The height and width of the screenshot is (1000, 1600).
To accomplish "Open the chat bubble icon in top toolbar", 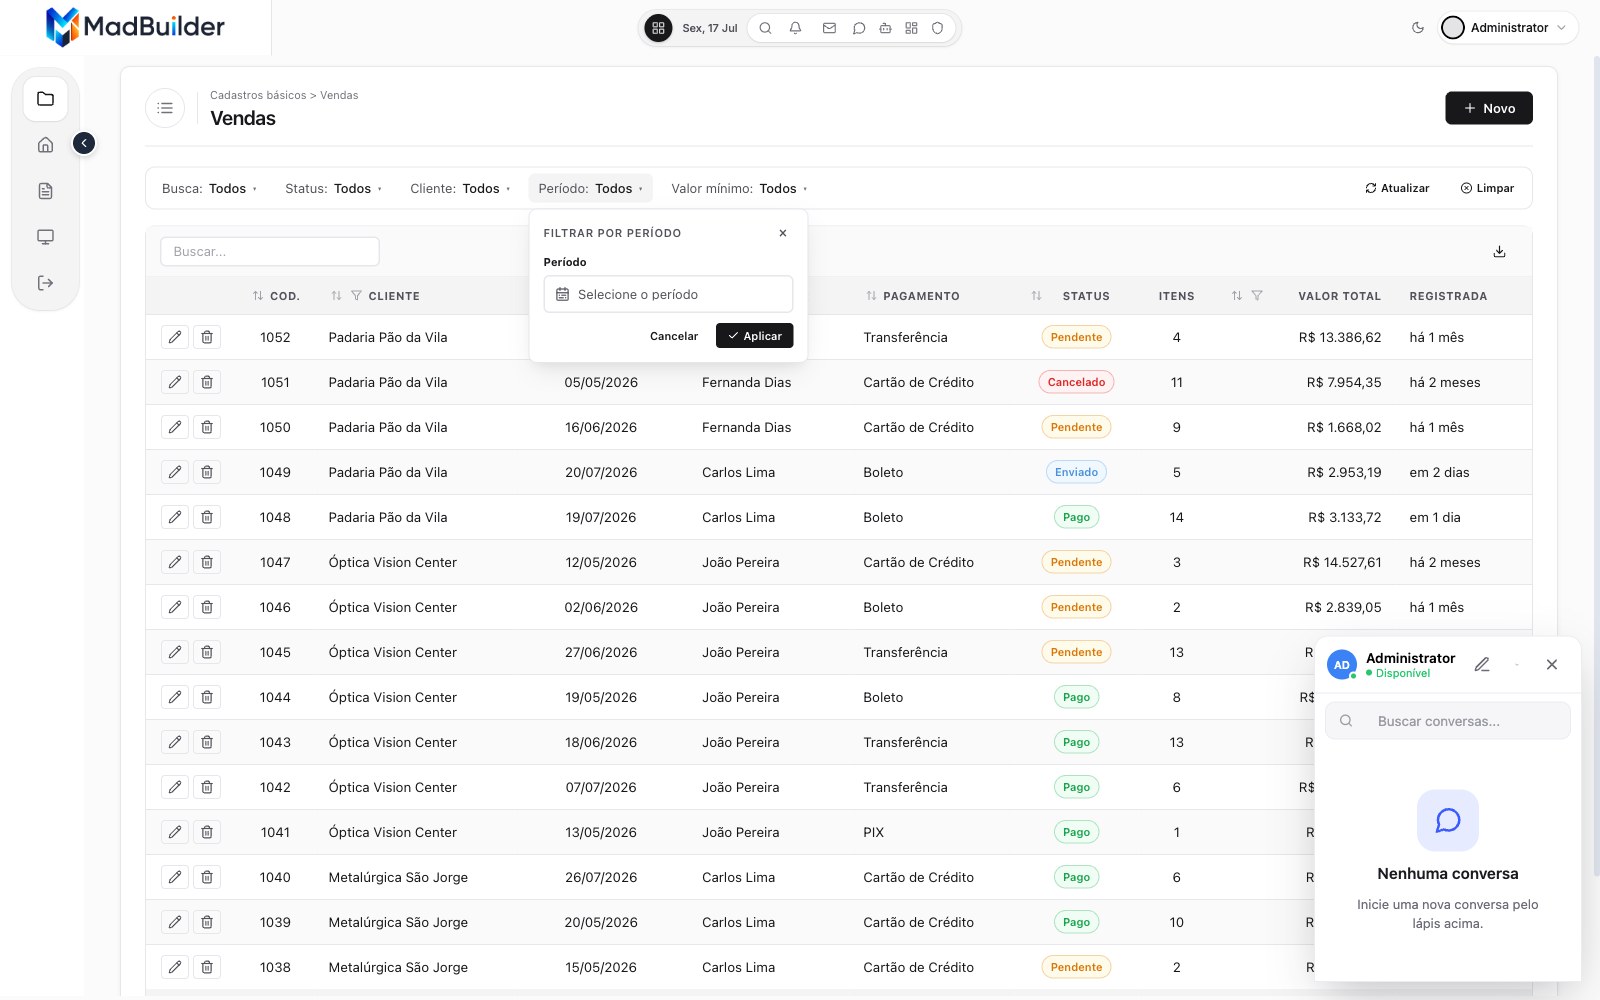I will pos(858,28).
